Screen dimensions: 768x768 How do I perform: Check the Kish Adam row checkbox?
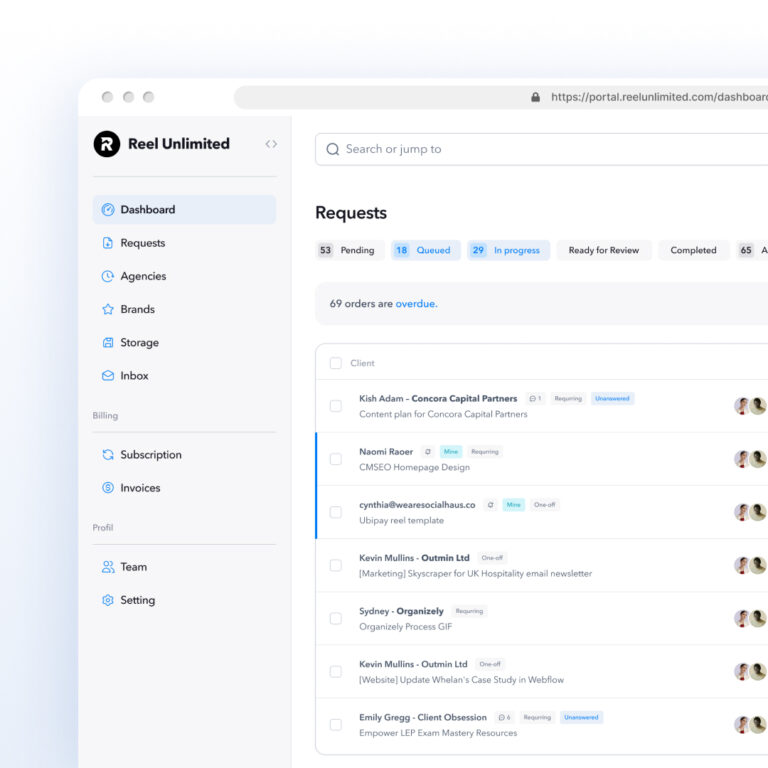point(336,406)
